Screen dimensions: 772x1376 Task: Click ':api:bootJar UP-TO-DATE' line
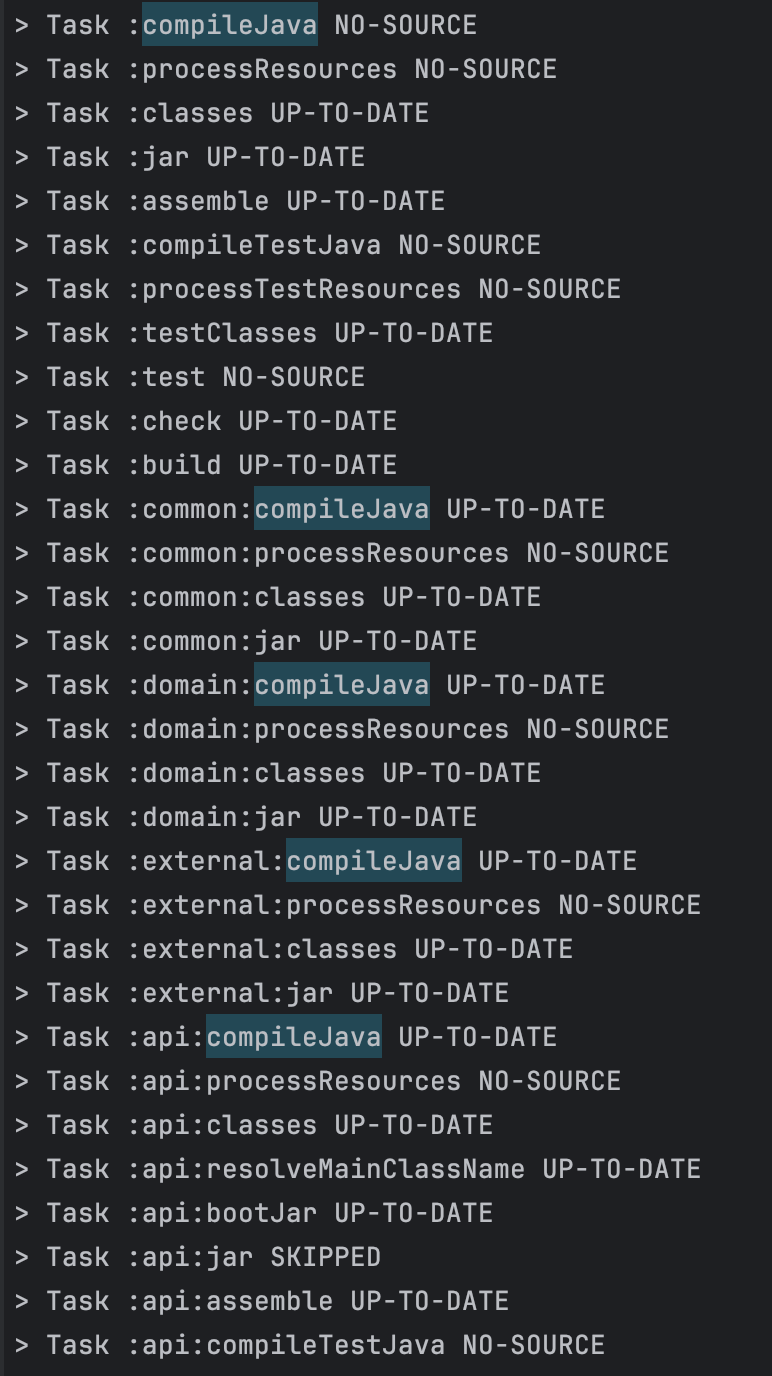click(x=254, y=1213)
